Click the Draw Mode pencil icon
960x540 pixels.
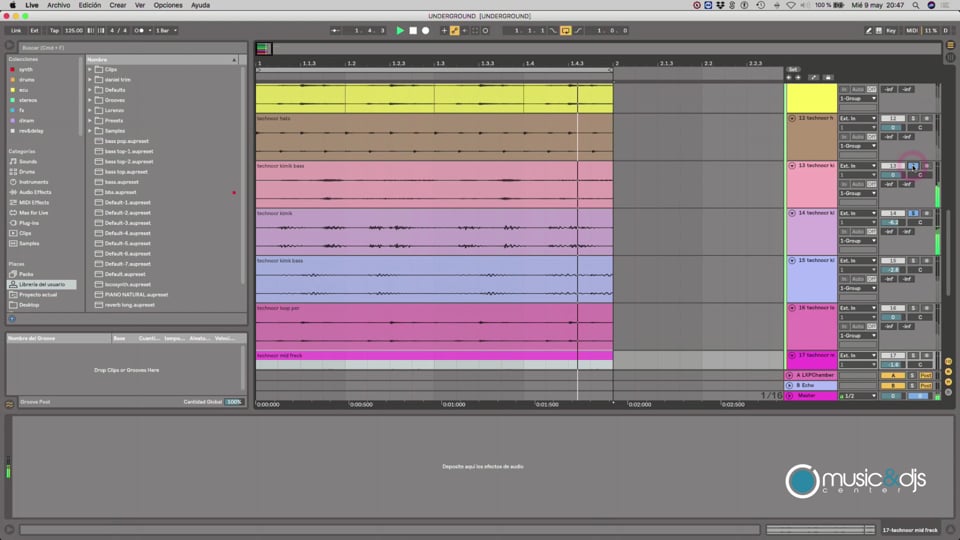(x=868, y=30)
